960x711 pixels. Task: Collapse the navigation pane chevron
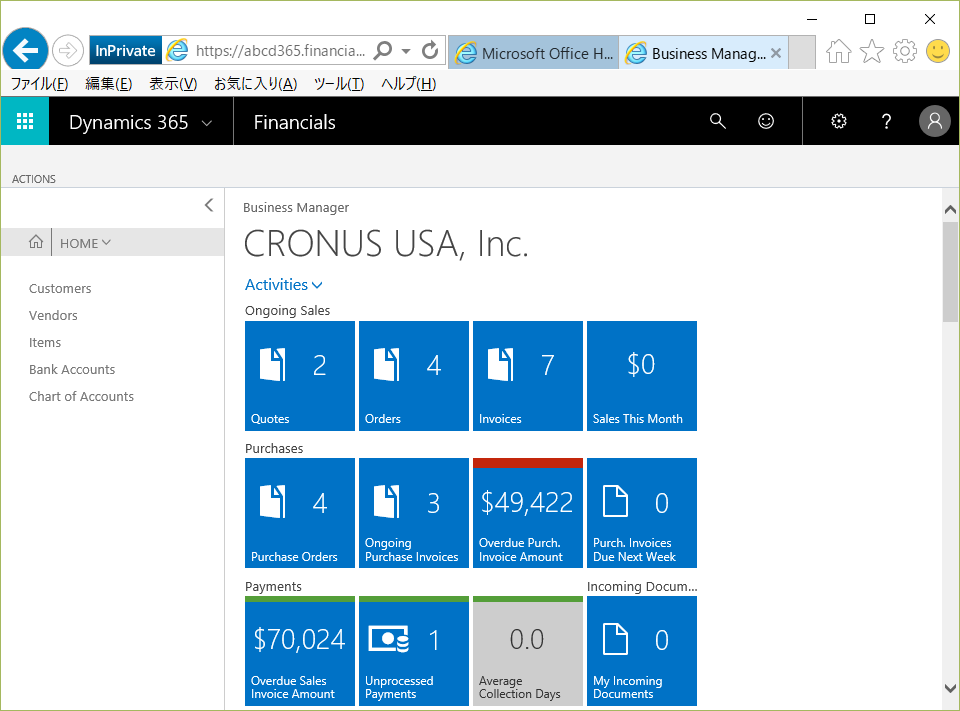coord(209,205)
